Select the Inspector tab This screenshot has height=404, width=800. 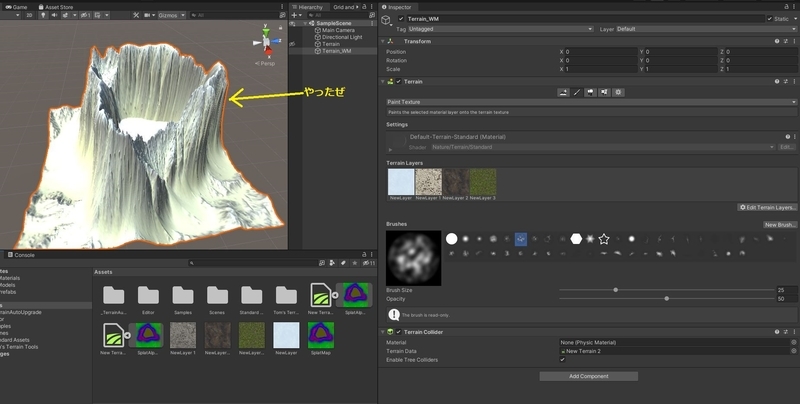[x=396, y=7]
